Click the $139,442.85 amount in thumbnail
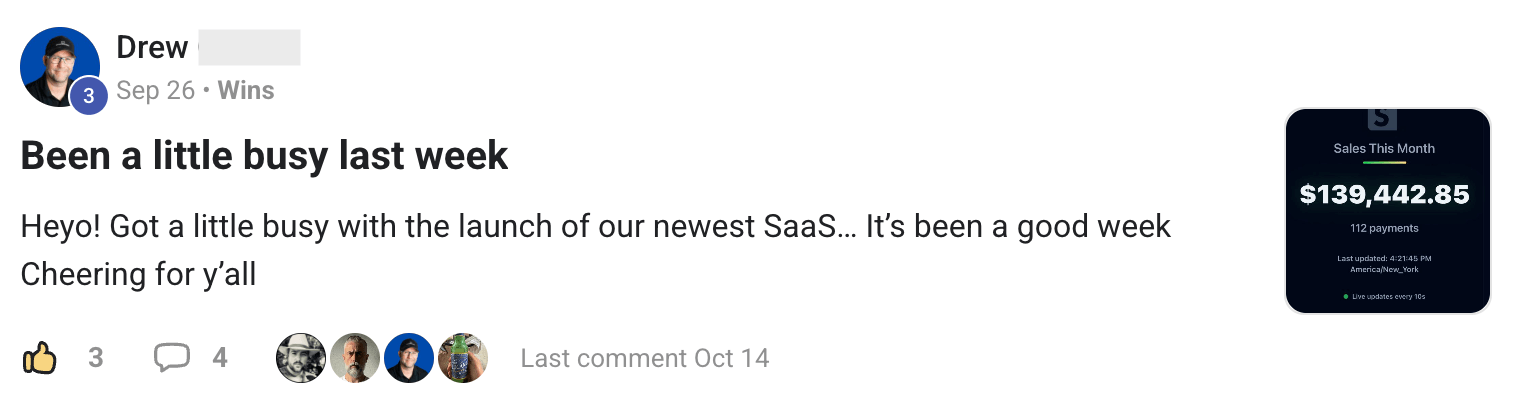The width and height of the screenshot is (1516, 410). click(1385, 194)
